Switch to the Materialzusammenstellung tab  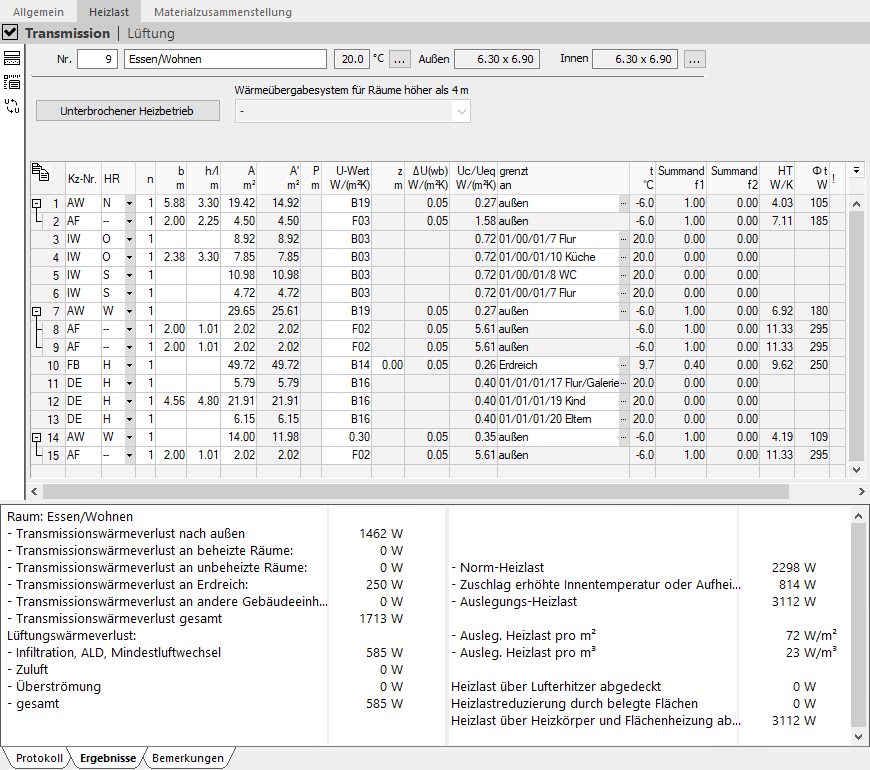223,12
